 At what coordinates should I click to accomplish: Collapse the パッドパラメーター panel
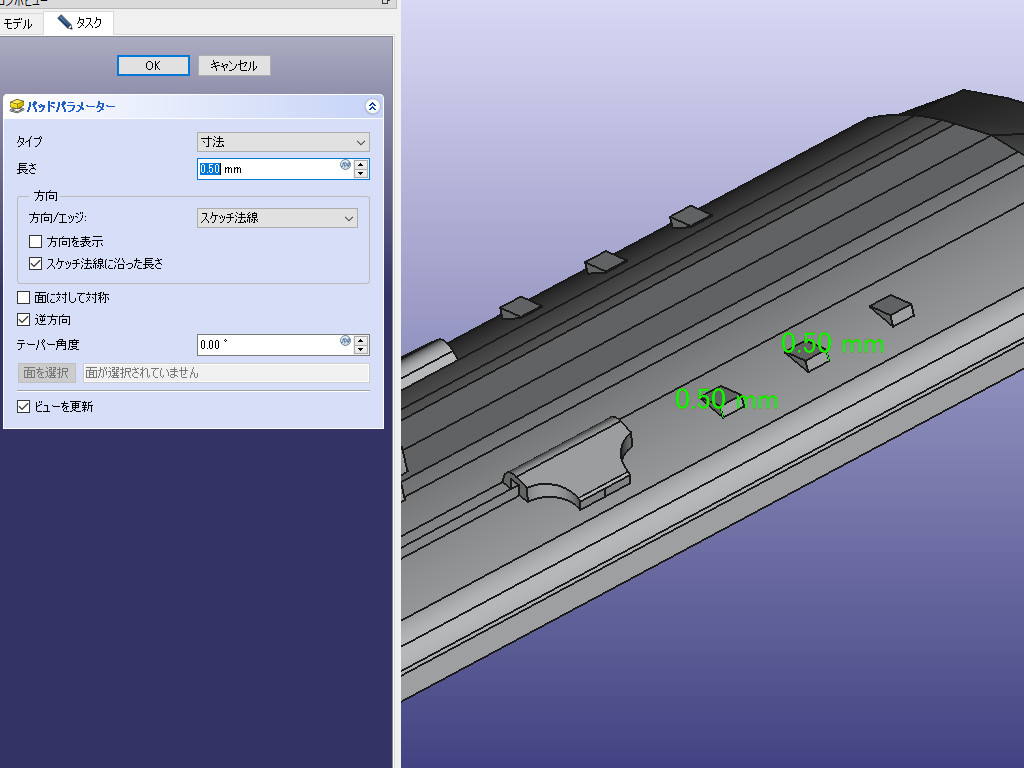372,106
